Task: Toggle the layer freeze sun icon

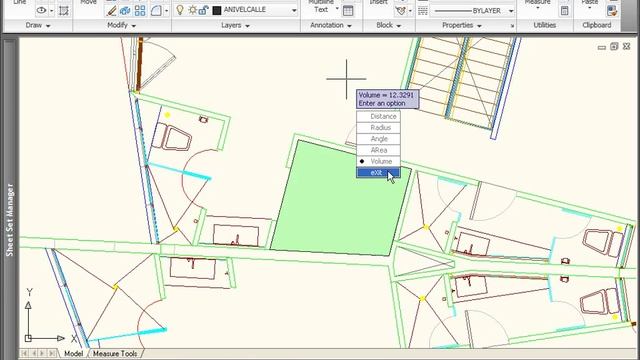Action: (x=192, y=10)
